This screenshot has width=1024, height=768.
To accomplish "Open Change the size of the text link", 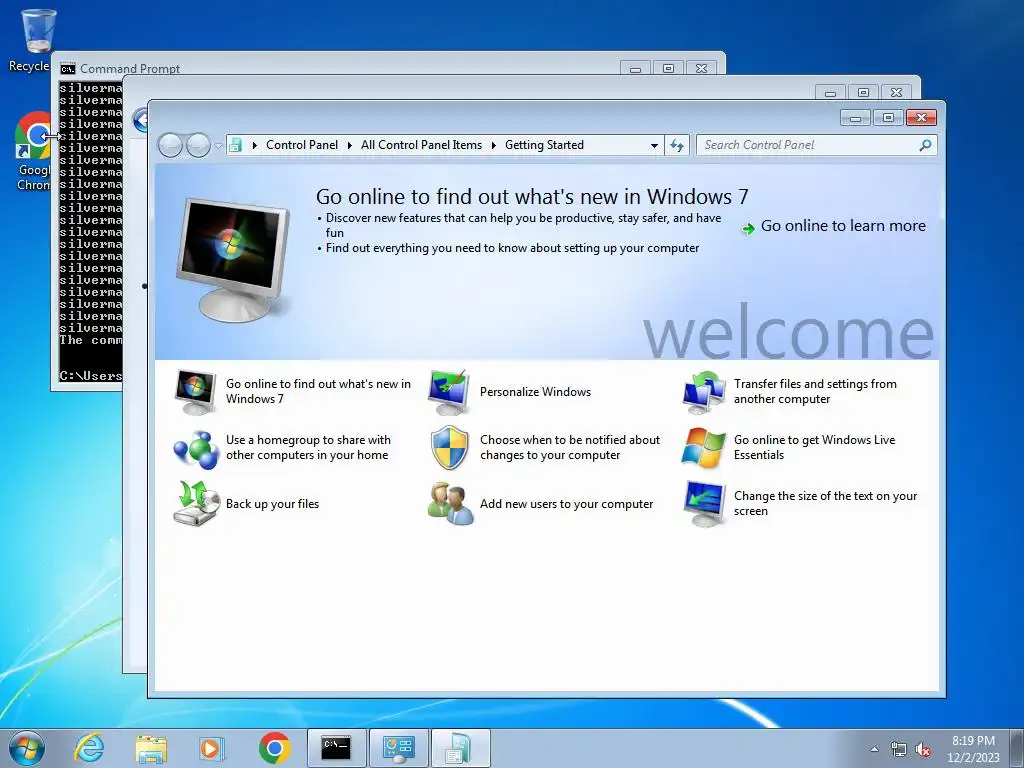I will (x=825, y=504).
